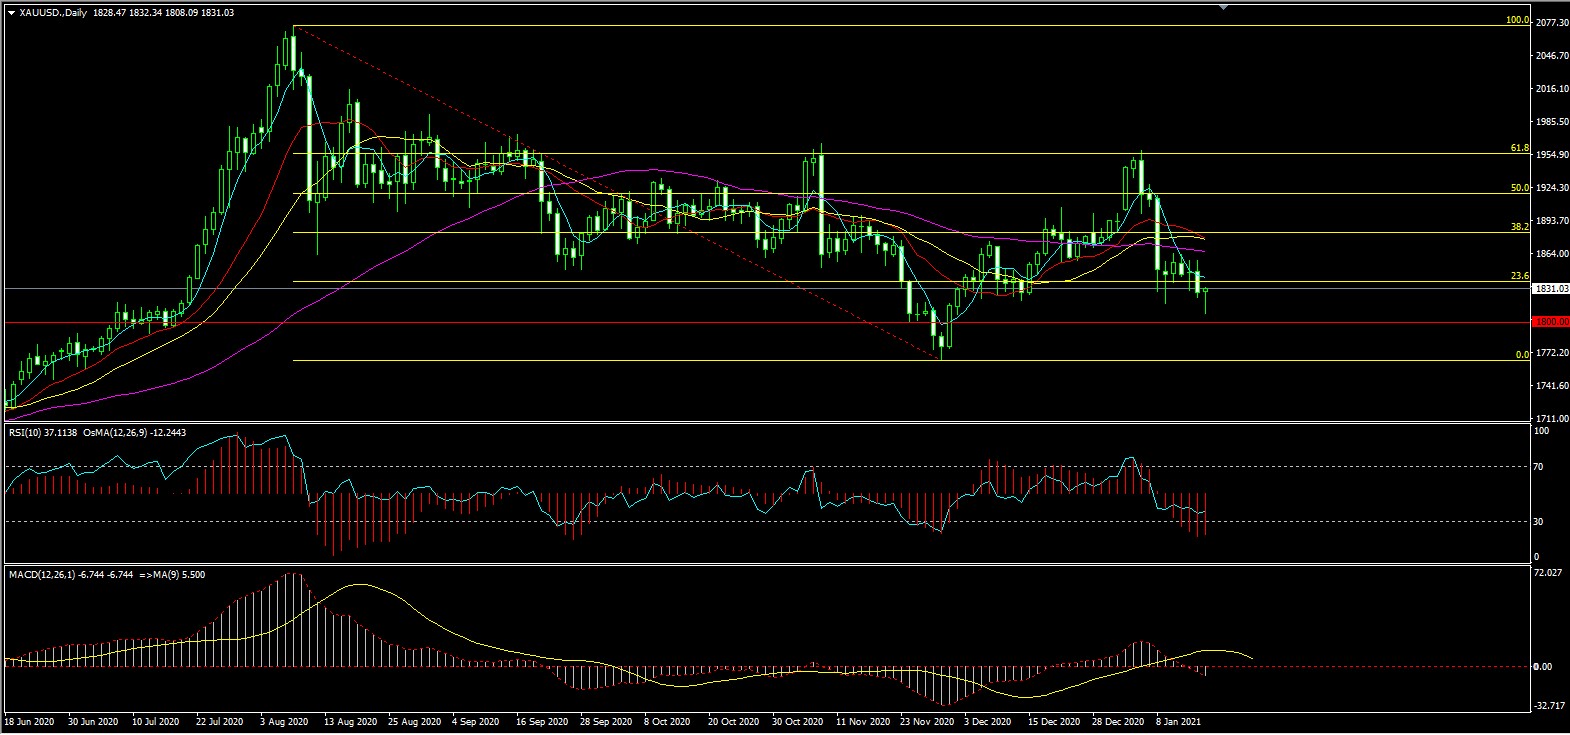Click the RSI level 30 scale label
This screenshot has height=735, width=1570.
pyautogui.click(x=1540, y=522)
